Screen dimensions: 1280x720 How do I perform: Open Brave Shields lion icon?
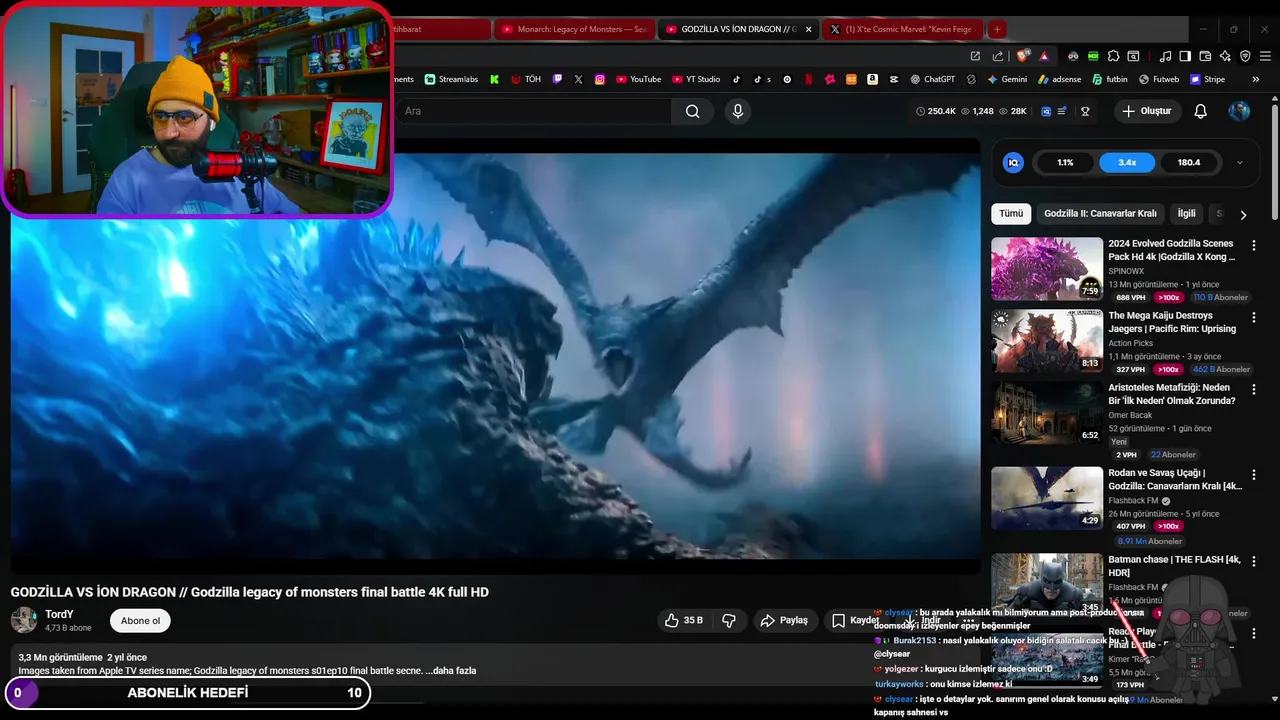pos(1022,56)
